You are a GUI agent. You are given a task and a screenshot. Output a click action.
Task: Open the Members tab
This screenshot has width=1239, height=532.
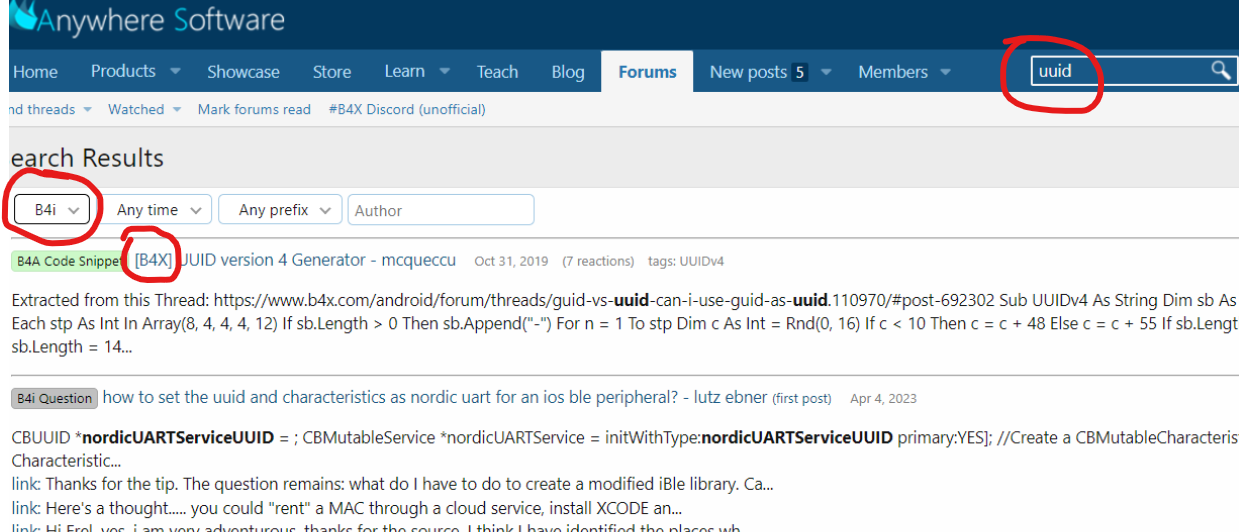[x=893, y=72]
